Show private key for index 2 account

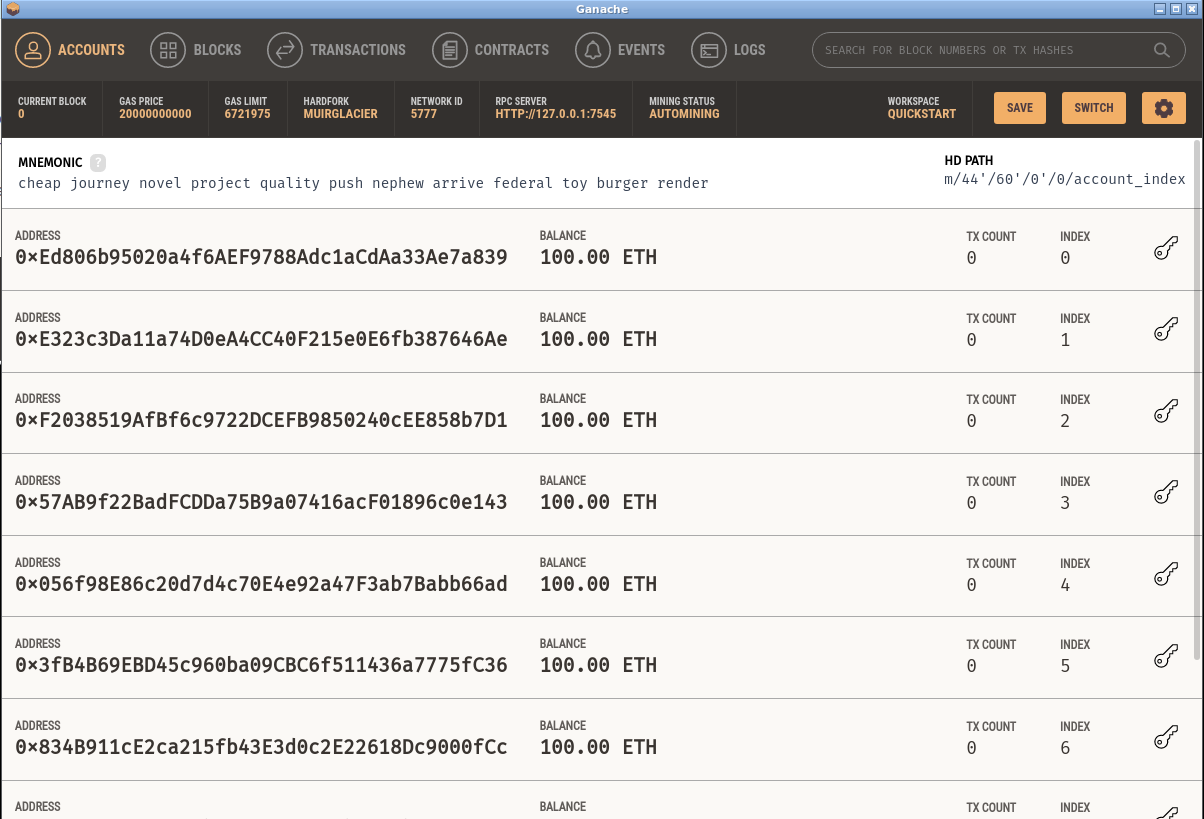click(x=1166, y=412)
